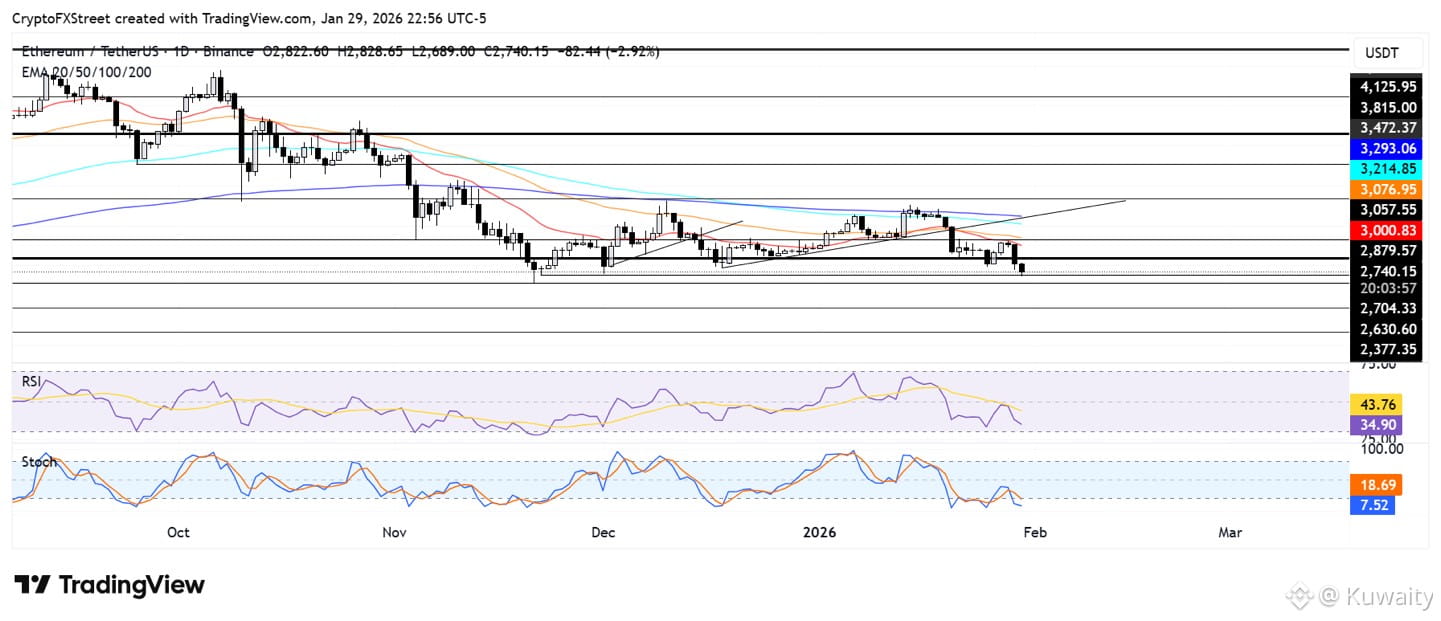Click the Stoch indicator pane label
This screenshot has height=621, width=1441.
37,462
